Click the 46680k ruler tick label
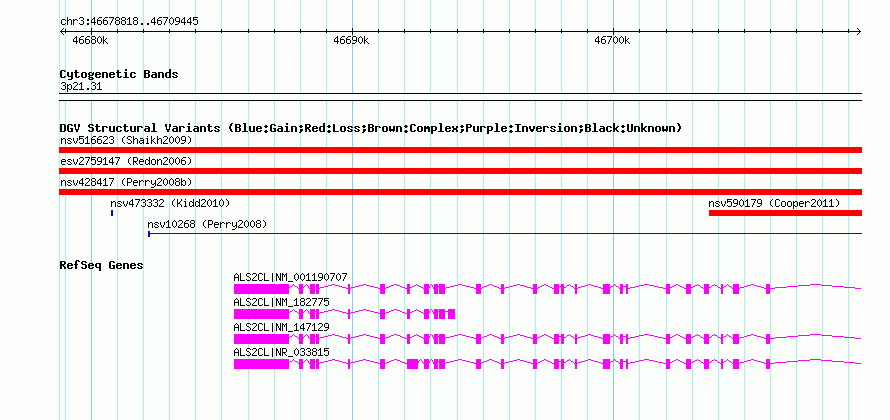 pos(91,41)
